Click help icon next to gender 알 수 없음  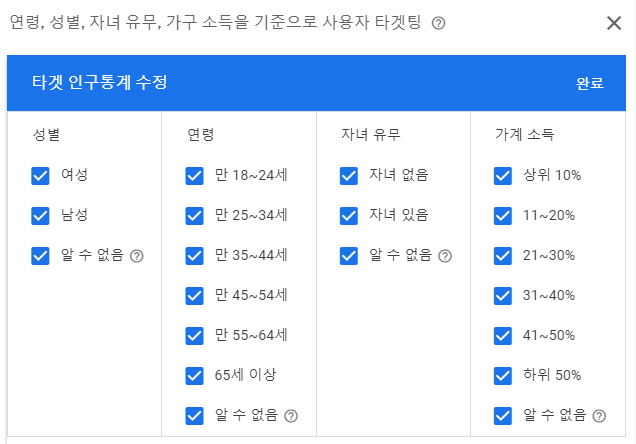coord(137,256)
